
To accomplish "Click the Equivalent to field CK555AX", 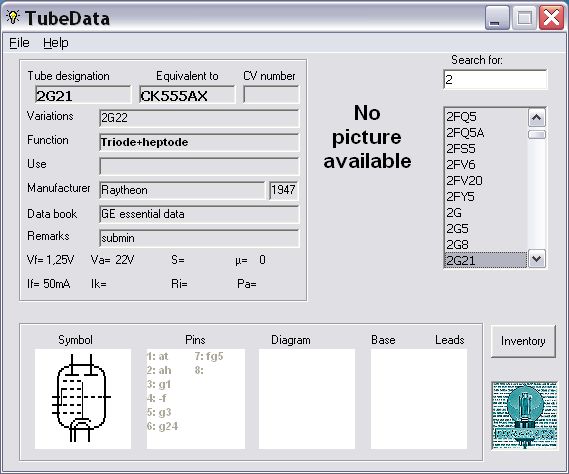I will point(187,95).
